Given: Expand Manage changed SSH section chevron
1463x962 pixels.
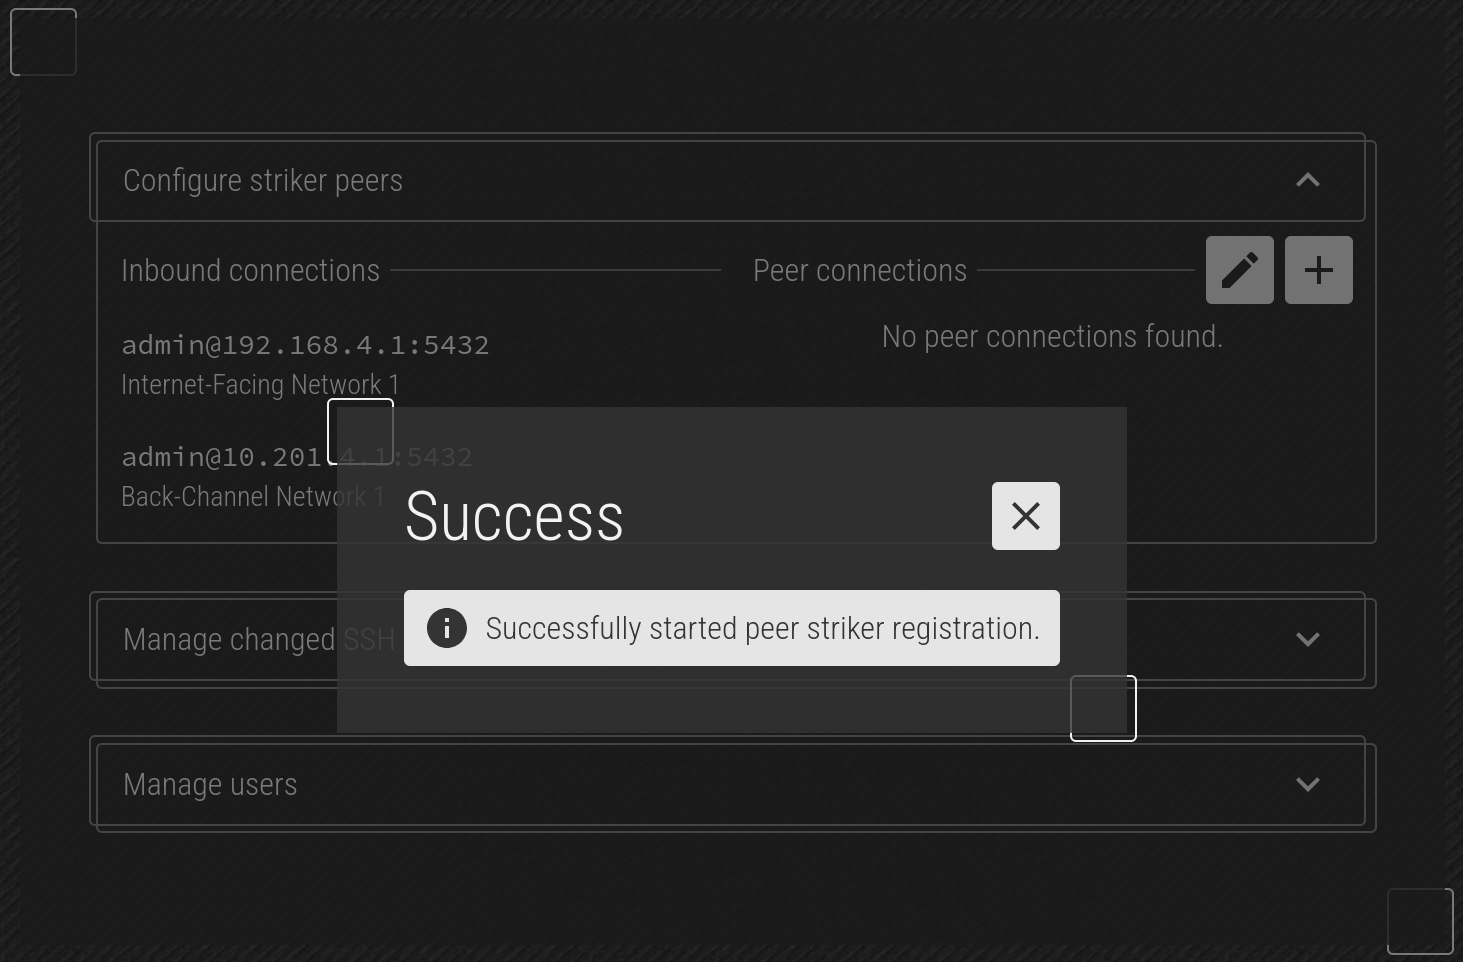Looking at the screenshot, I should [1308, 639].
